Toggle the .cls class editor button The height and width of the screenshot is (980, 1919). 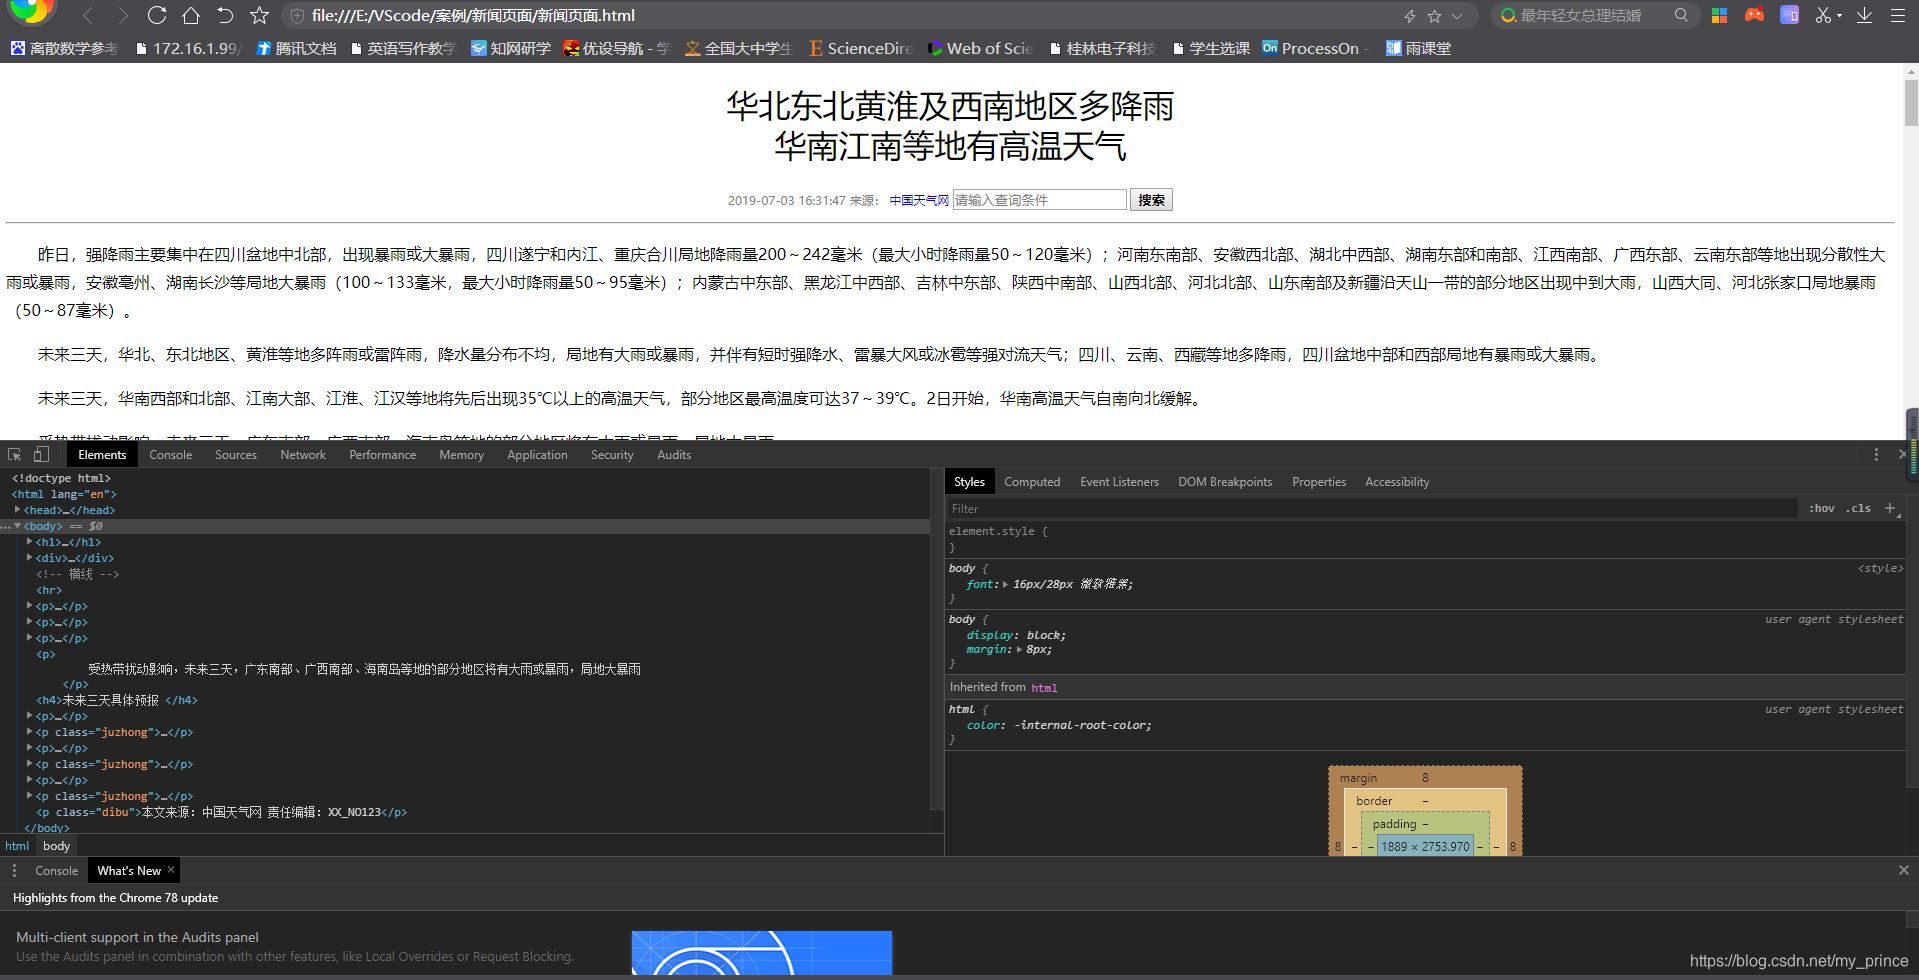pyautogui.click(x=1858, y=509)
